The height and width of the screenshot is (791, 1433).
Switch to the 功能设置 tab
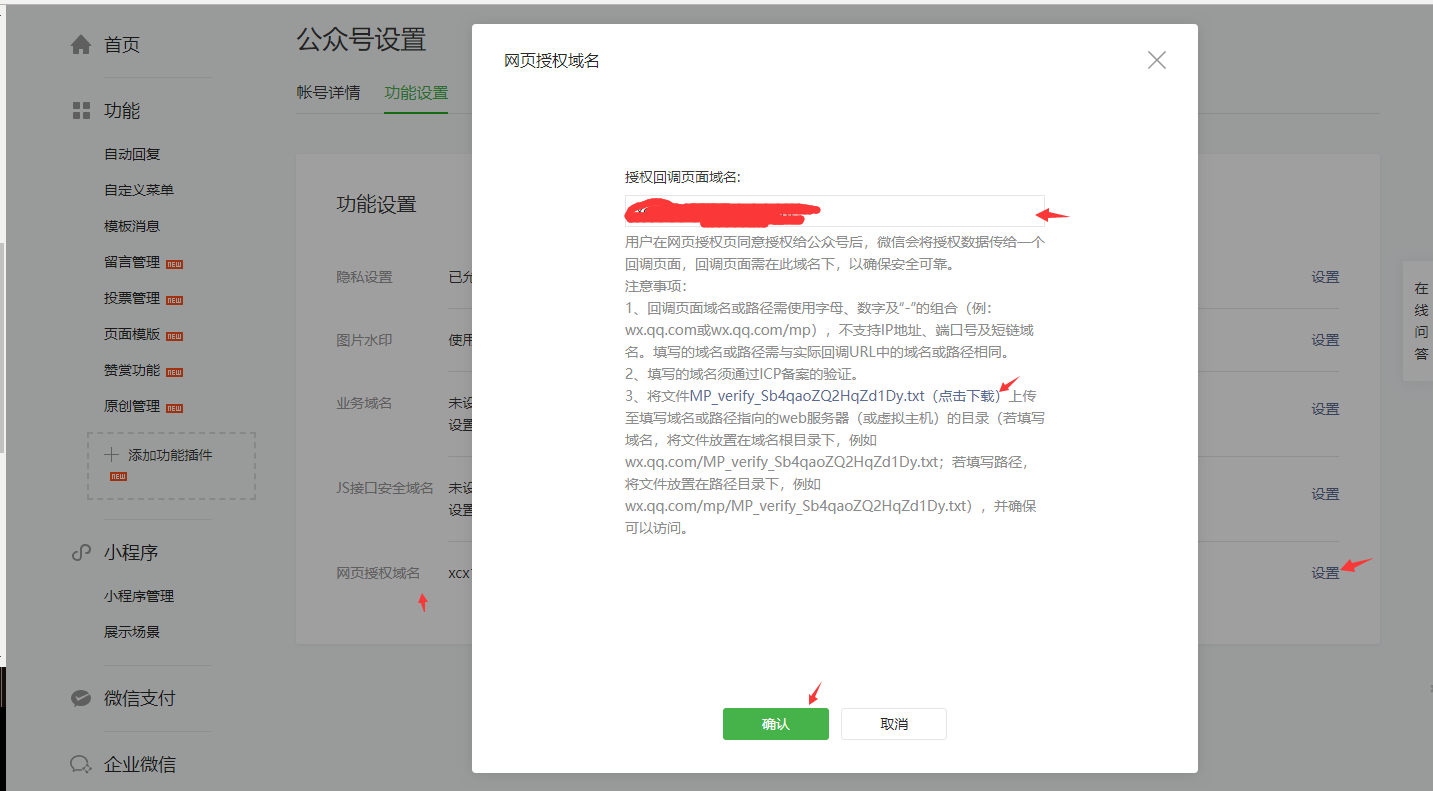(416, 93)
